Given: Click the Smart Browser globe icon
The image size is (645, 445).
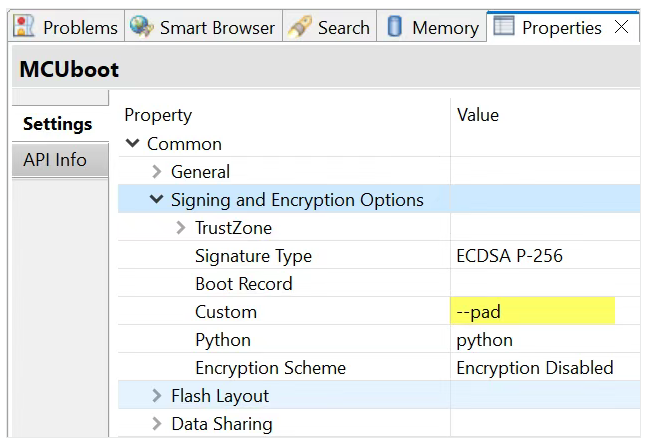Looking at the screenshot, I should [x=141, y=26].
